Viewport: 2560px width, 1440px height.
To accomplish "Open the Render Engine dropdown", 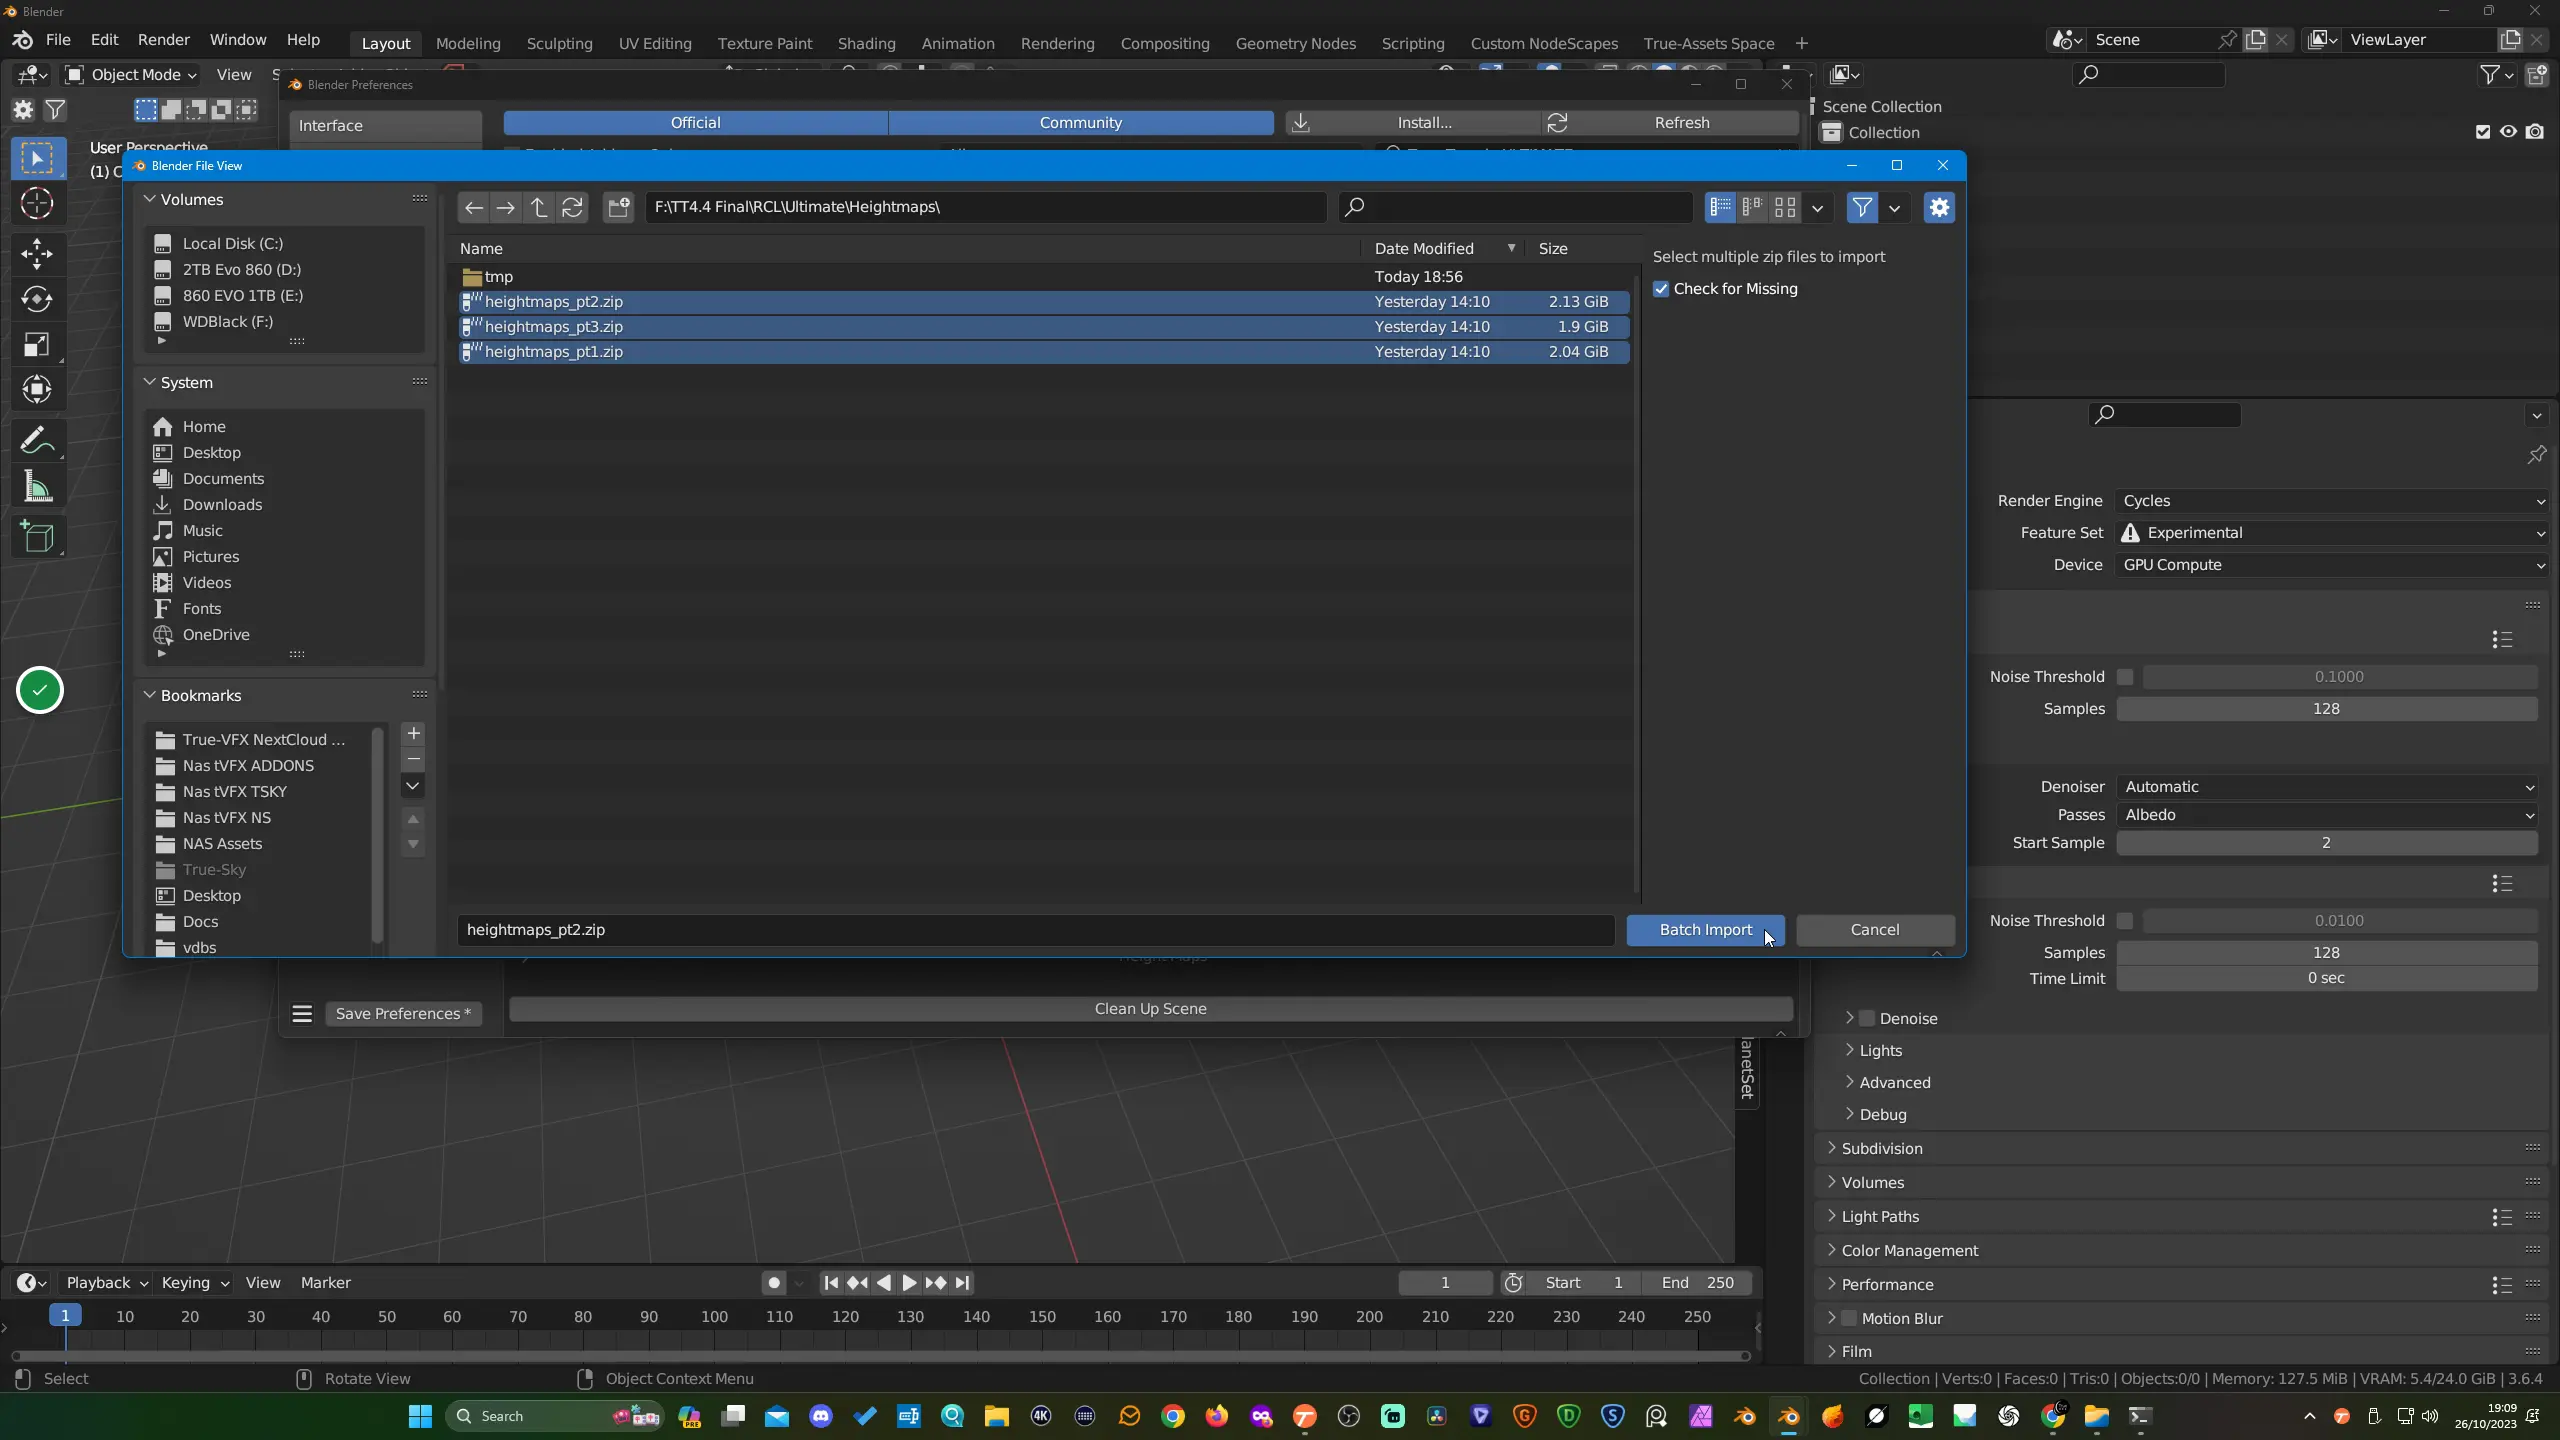I will [2332, 501].
